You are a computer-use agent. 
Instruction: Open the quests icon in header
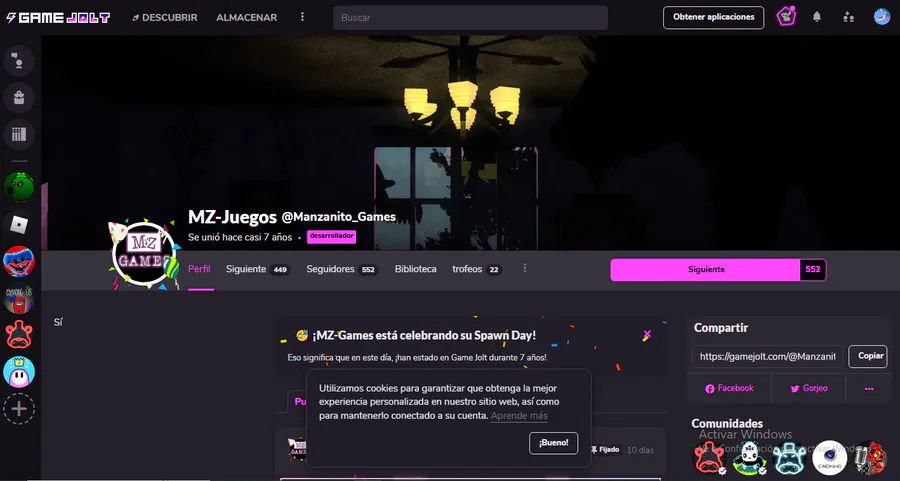click(x=786, y=17)
